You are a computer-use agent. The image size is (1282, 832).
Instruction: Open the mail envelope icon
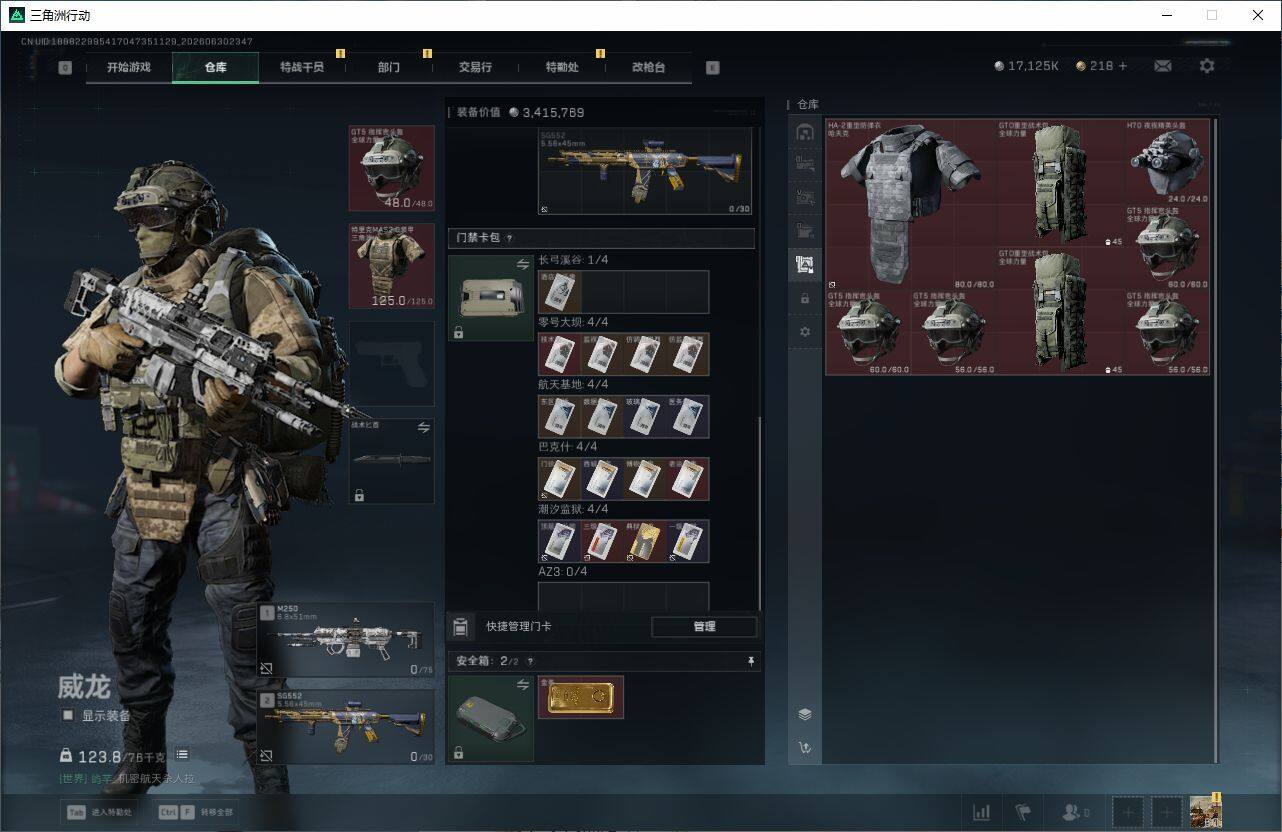point(1163,66)
